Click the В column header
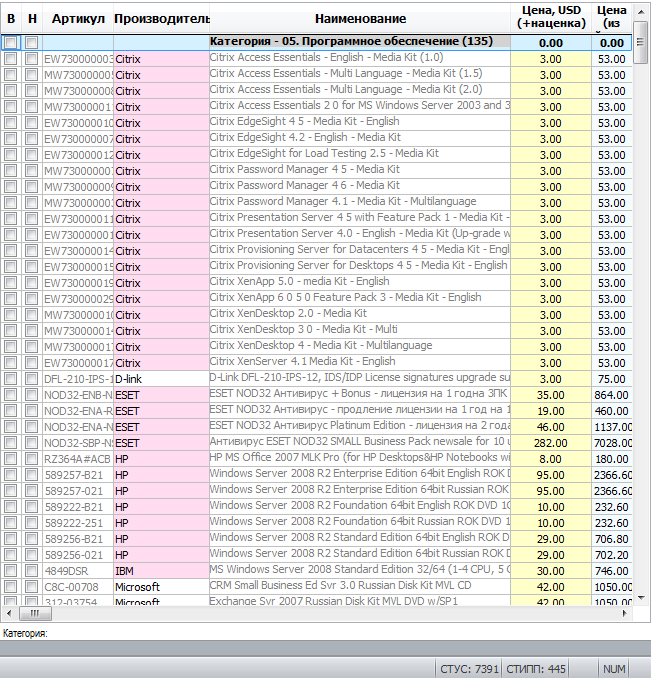This screenshot has width=651, height=678. tap(11, 19)
